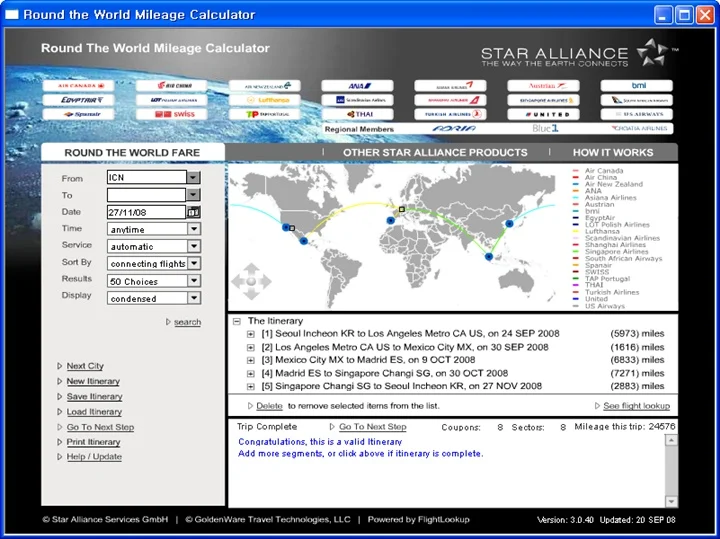Click the LOT Polish Airlines logo
720x539 pixels.
point(172,100)
